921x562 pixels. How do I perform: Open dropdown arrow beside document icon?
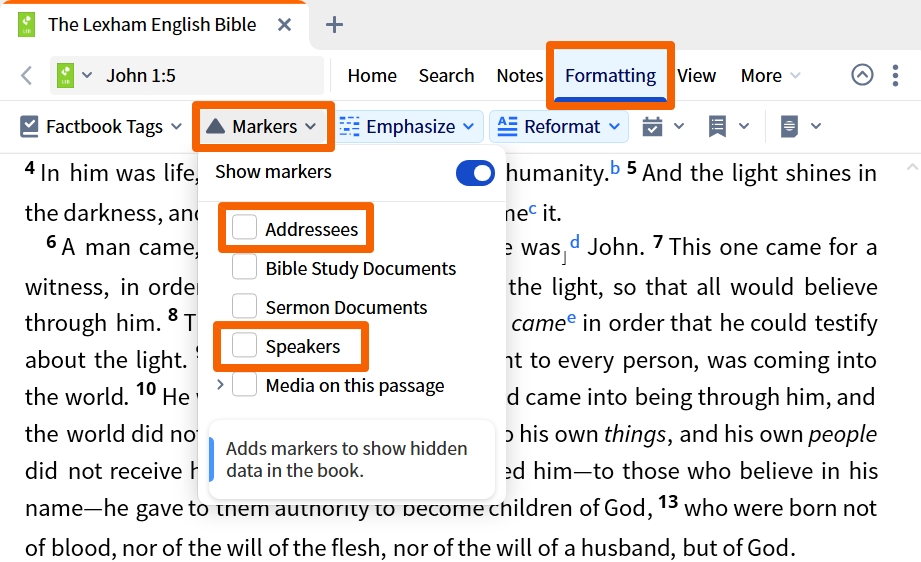click(x=816, y=126)
